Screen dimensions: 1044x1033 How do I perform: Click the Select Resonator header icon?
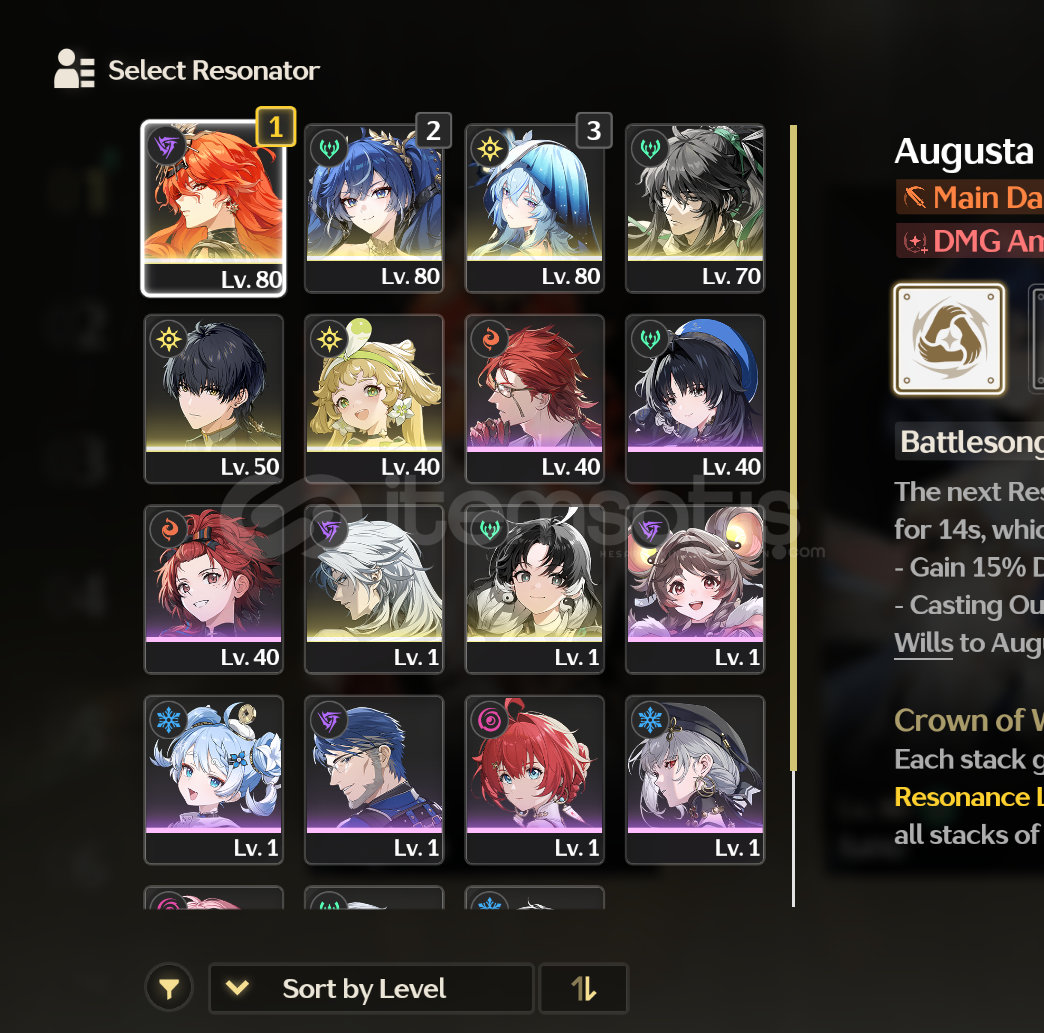[x=74, y=69]
